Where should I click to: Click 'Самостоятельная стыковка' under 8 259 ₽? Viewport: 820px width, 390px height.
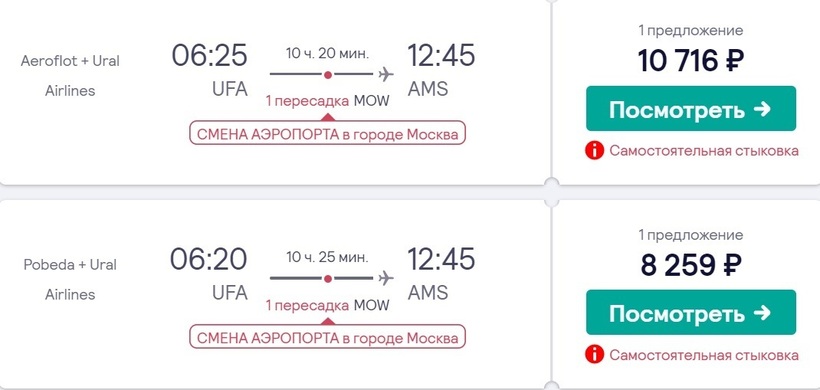pos(704,355)
